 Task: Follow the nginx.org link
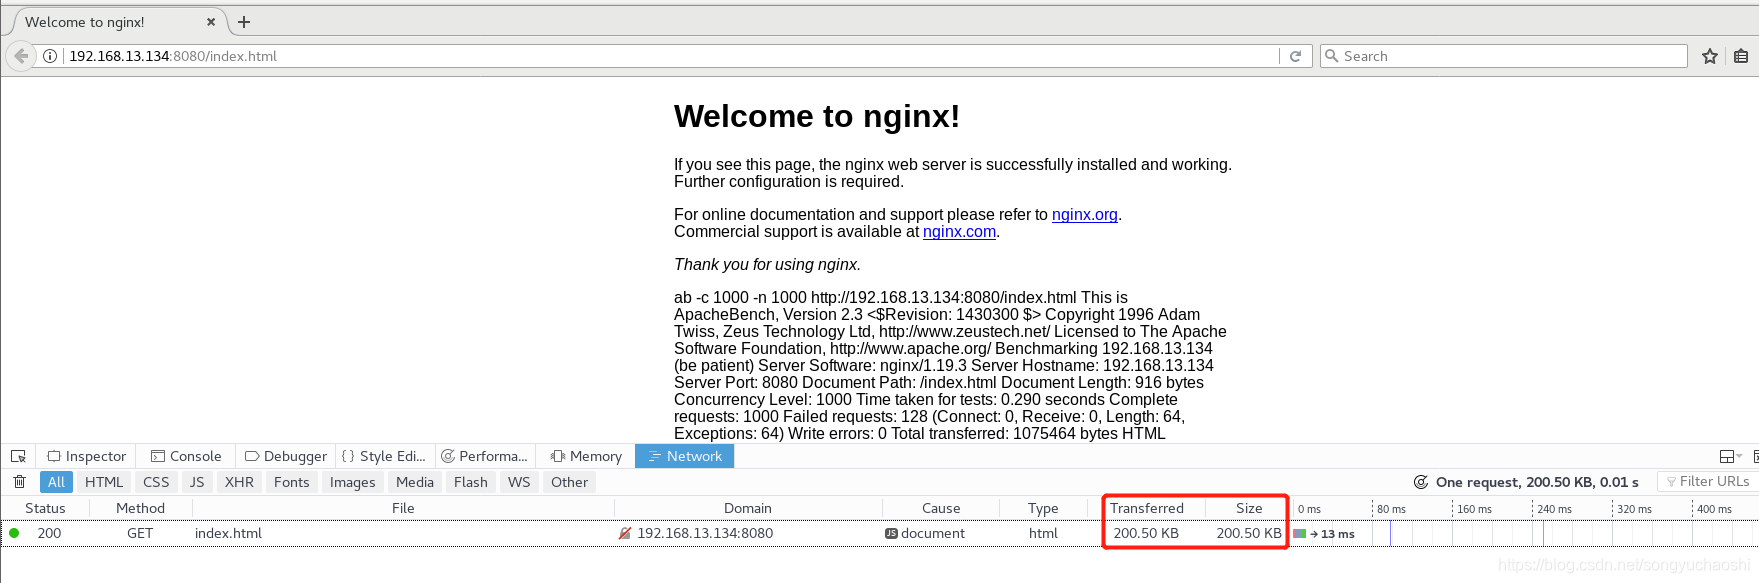(1085, 215)
